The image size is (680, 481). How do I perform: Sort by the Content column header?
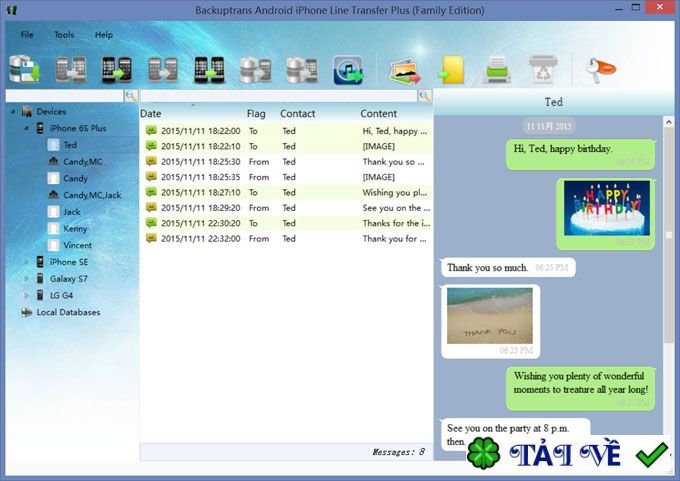pos(379,114)
